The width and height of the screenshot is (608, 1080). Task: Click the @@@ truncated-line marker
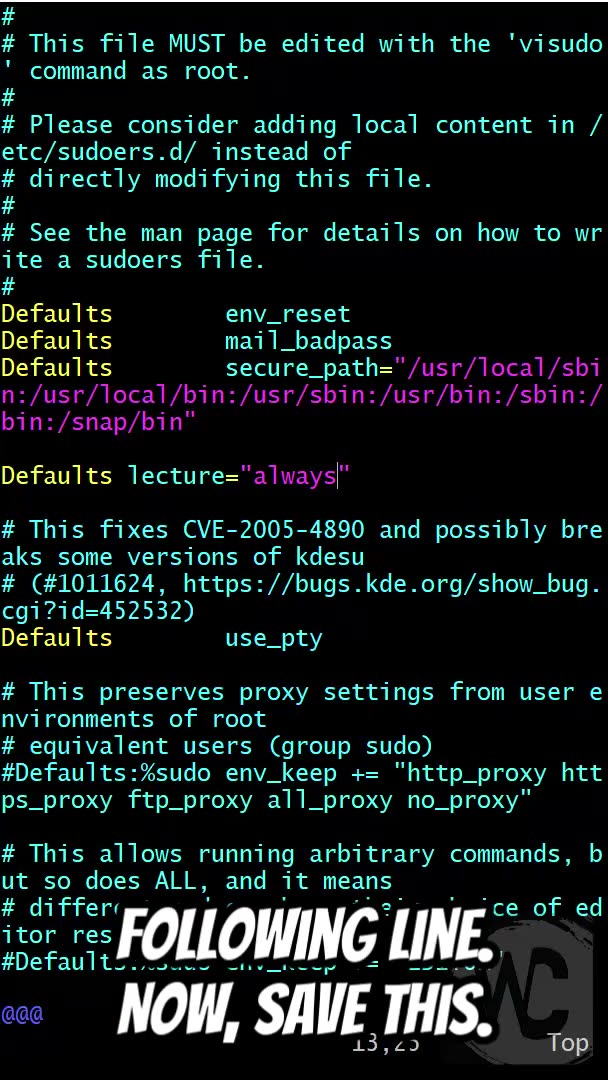click(22, 1015)
